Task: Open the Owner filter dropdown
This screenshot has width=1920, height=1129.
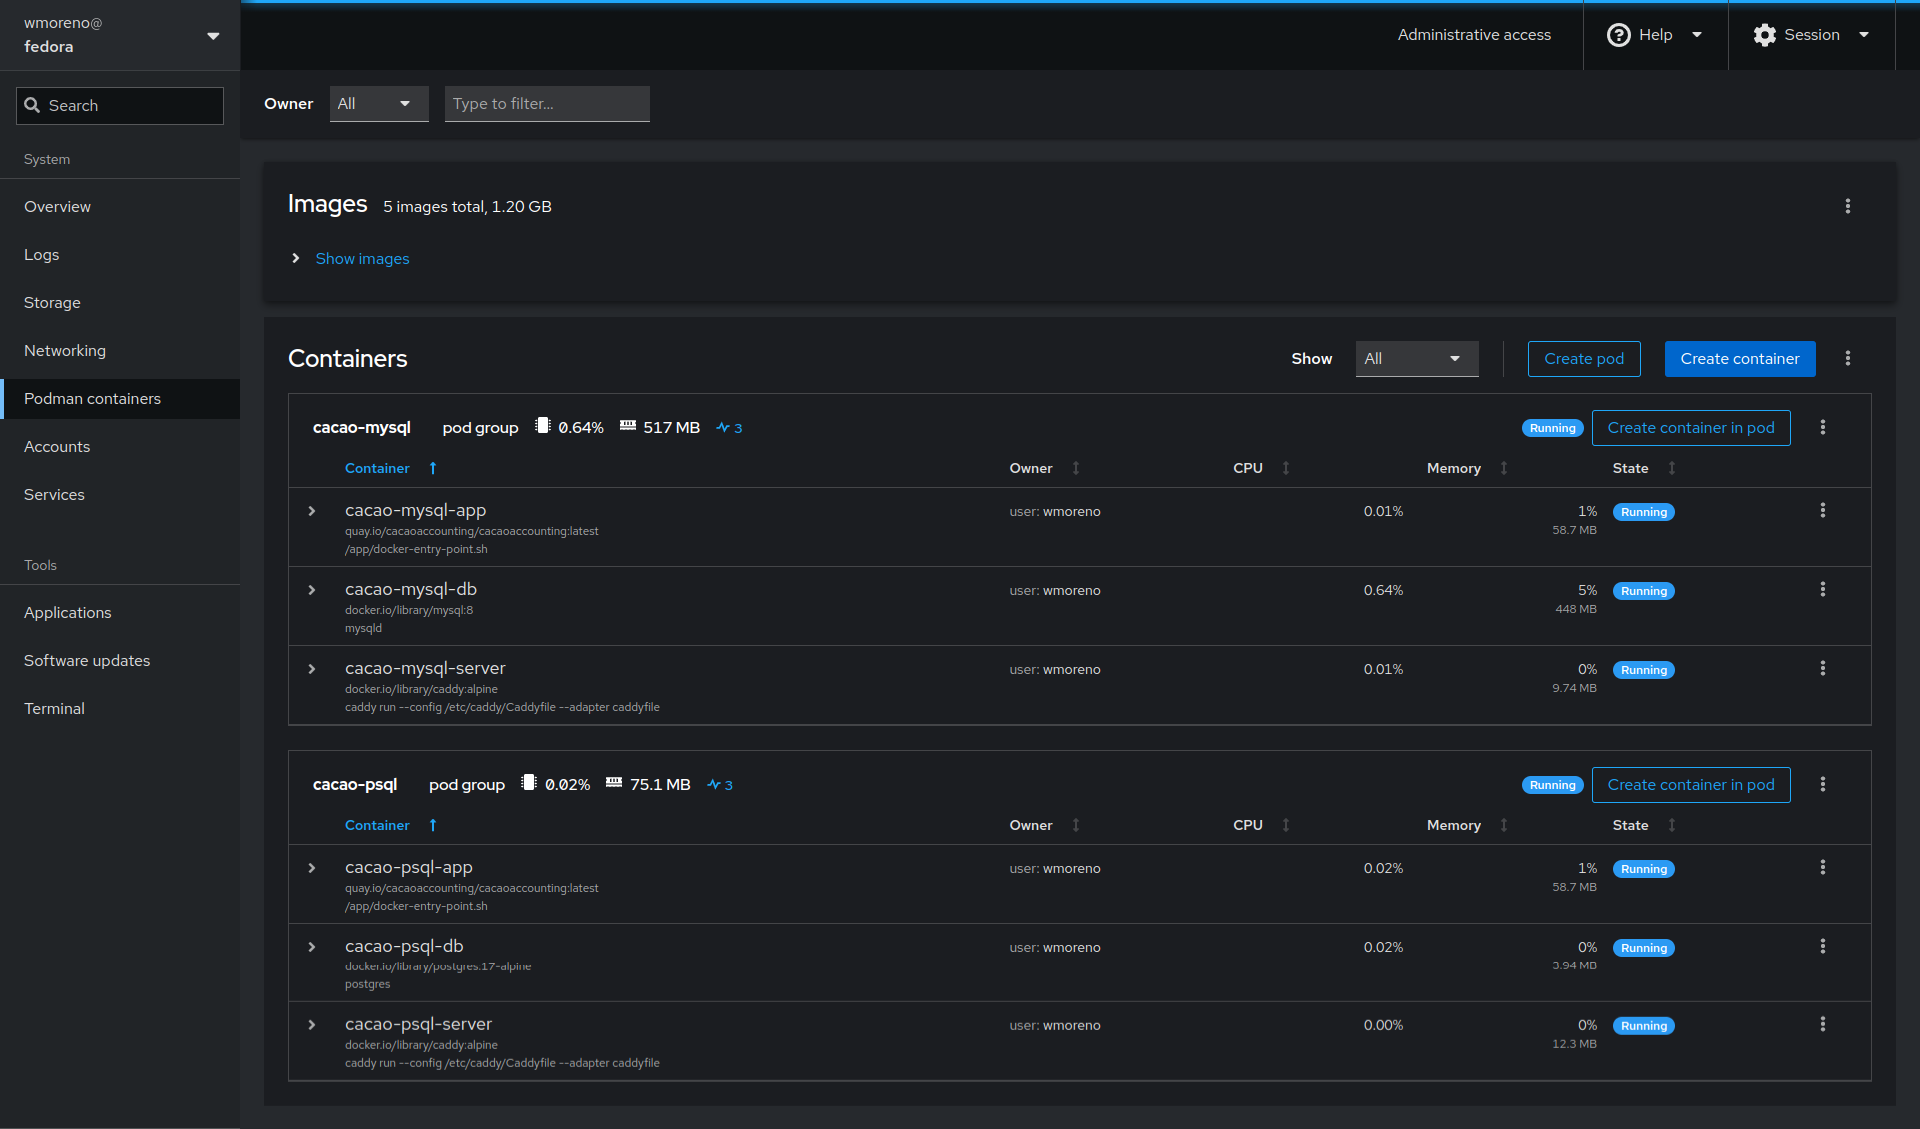Action: 379,104
